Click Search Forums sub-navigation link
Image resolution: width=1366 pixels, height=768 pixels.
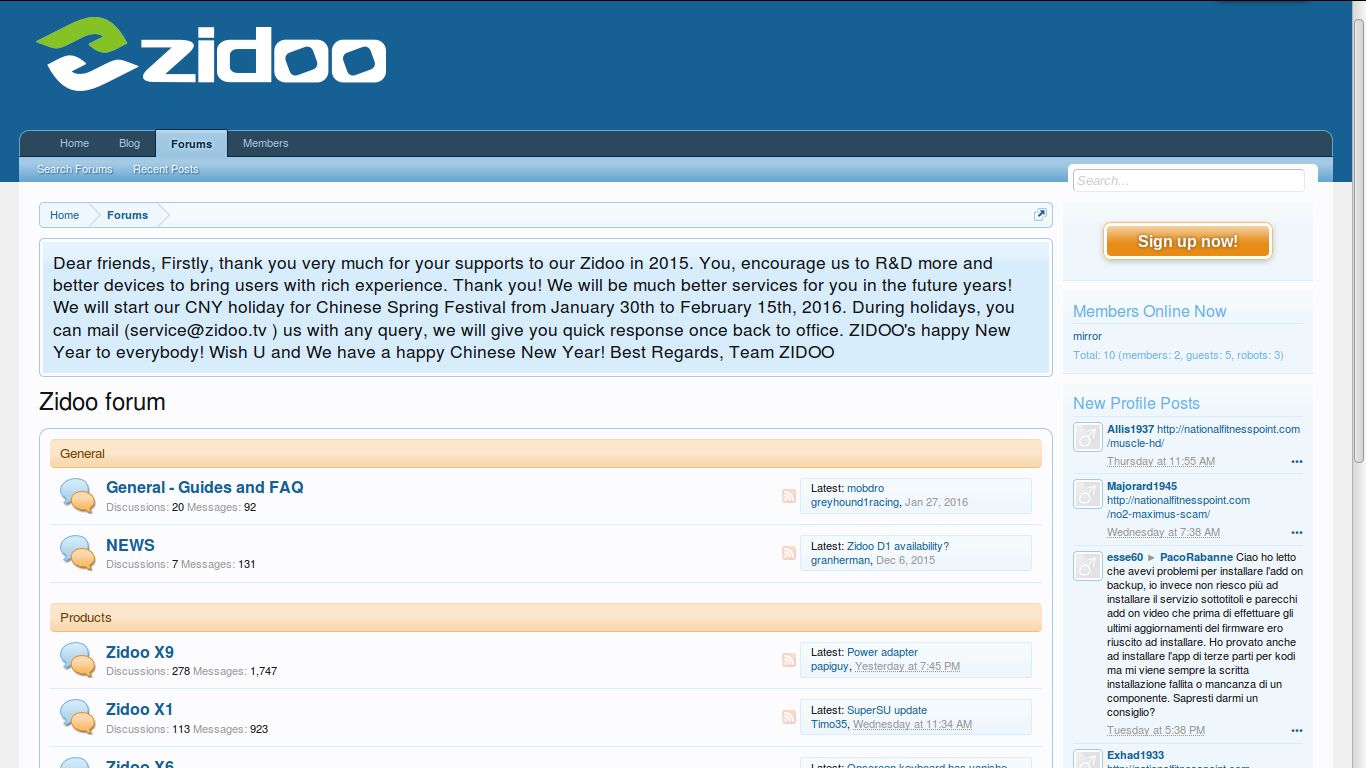75,170
